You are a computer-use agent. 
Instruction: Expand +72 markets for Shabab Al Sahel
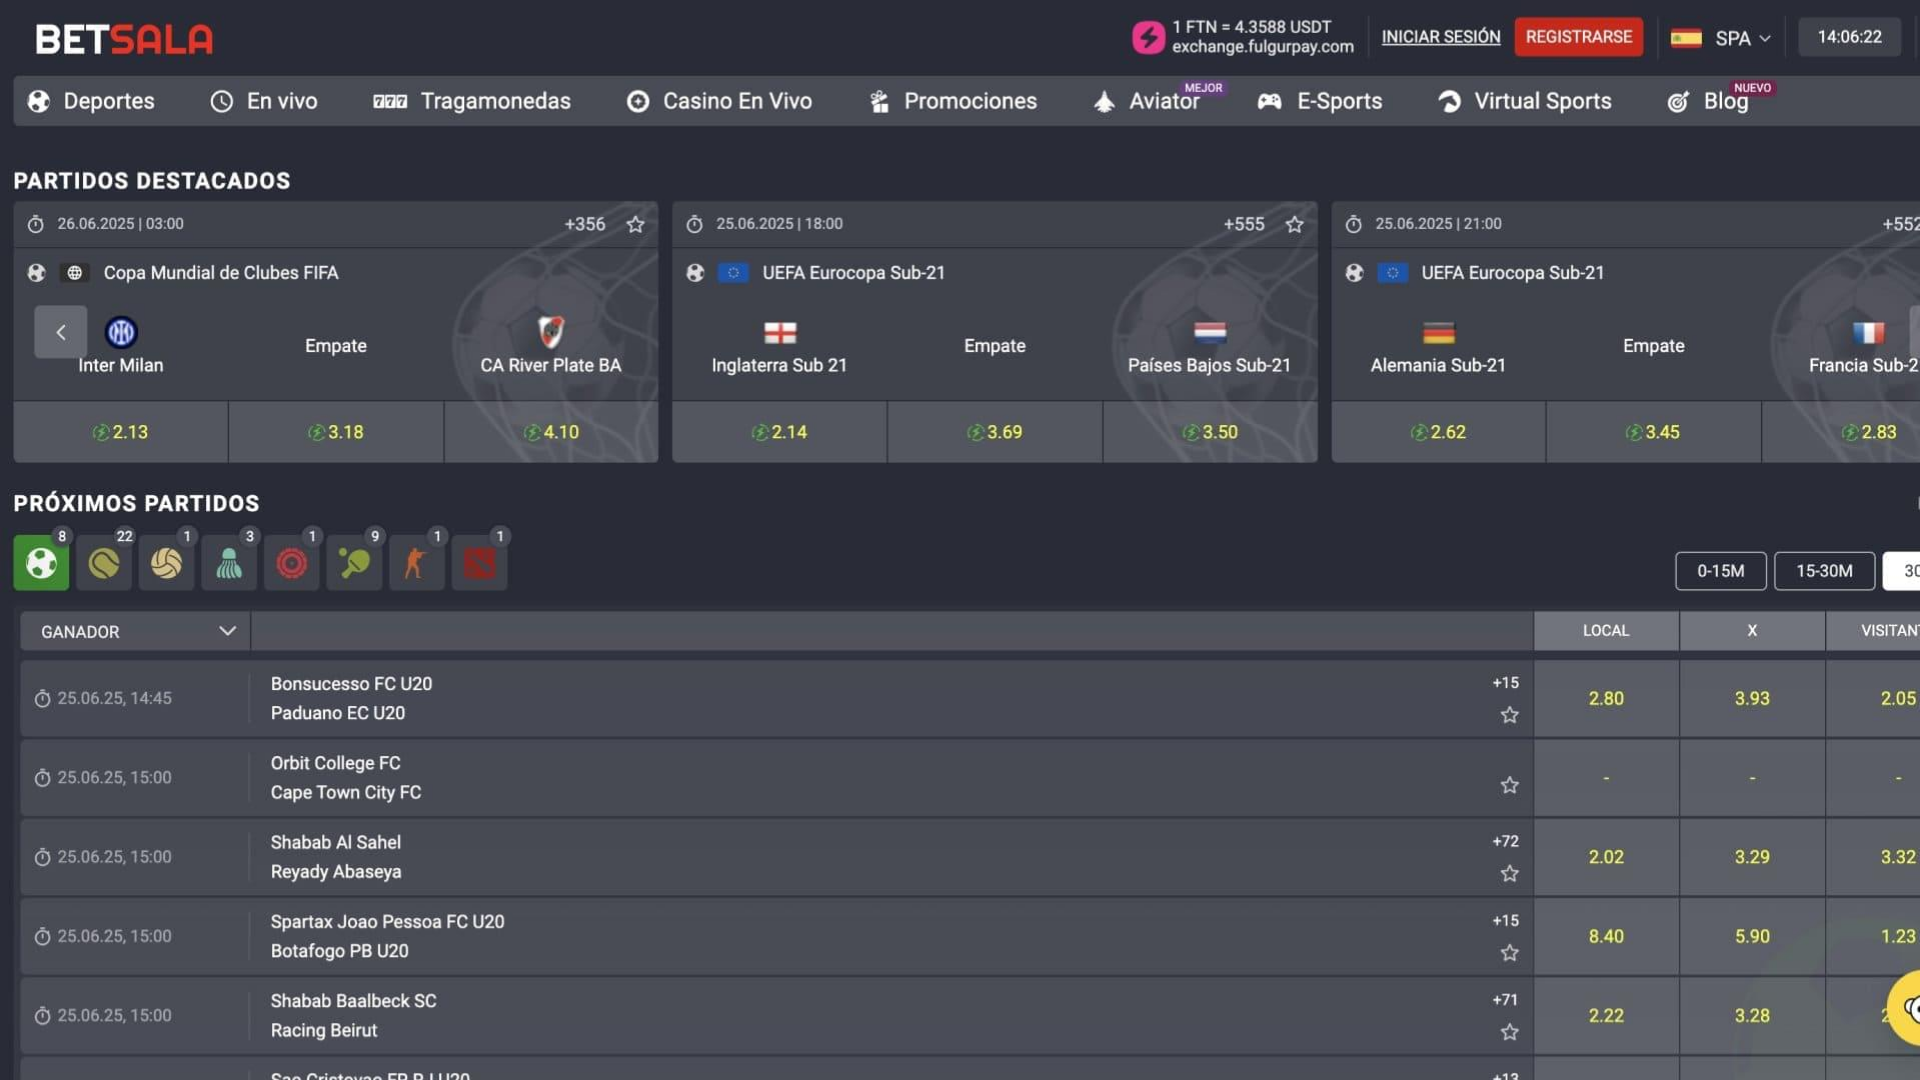(1505, 841)
